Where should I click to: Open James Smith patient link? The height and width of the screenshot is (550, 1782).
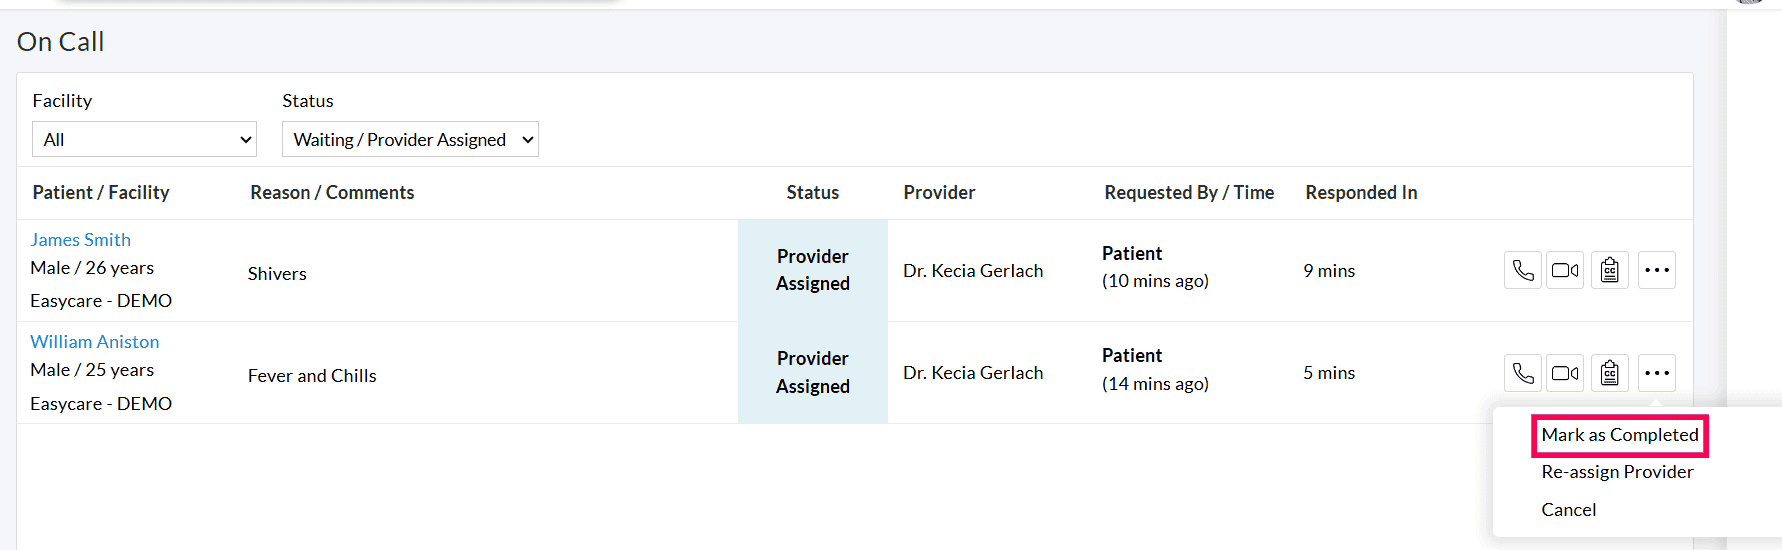[80, 240]
